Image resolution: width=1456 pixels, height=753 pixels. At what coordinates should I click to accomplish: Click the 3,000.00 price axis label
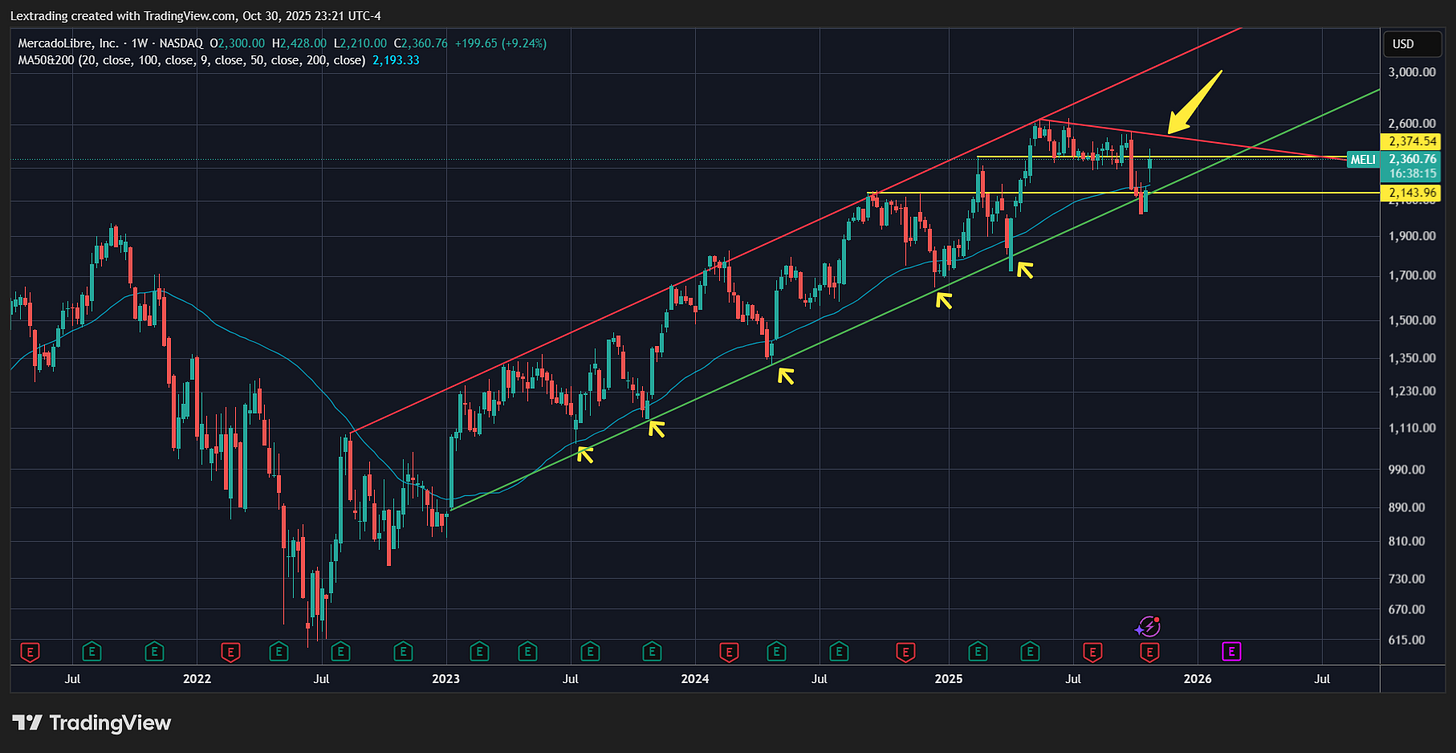coord(1412,73)
